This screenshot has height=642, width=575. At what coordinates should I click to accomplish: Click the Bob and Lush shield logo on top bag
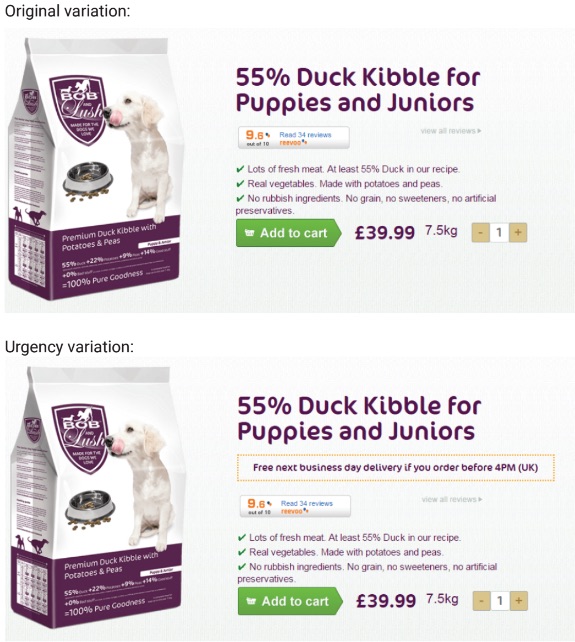[x=79, y=109]
